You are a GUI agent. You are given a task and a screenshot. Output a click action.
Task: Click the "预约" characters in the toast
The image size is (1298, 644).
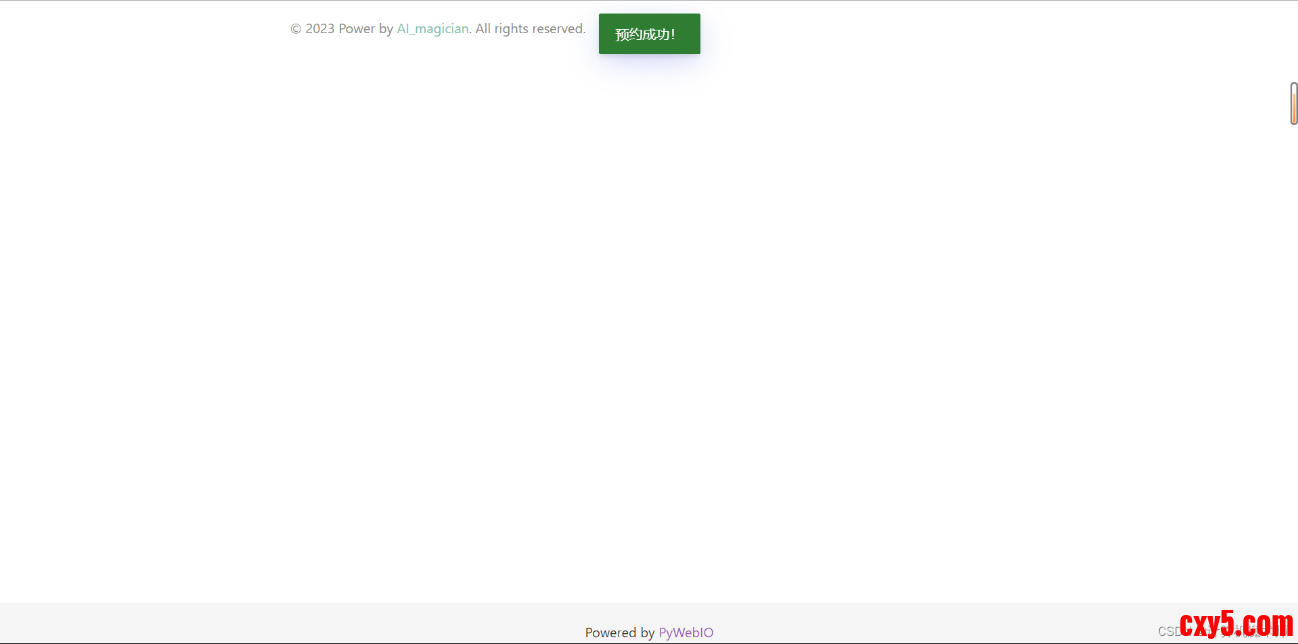coord(628,34)
